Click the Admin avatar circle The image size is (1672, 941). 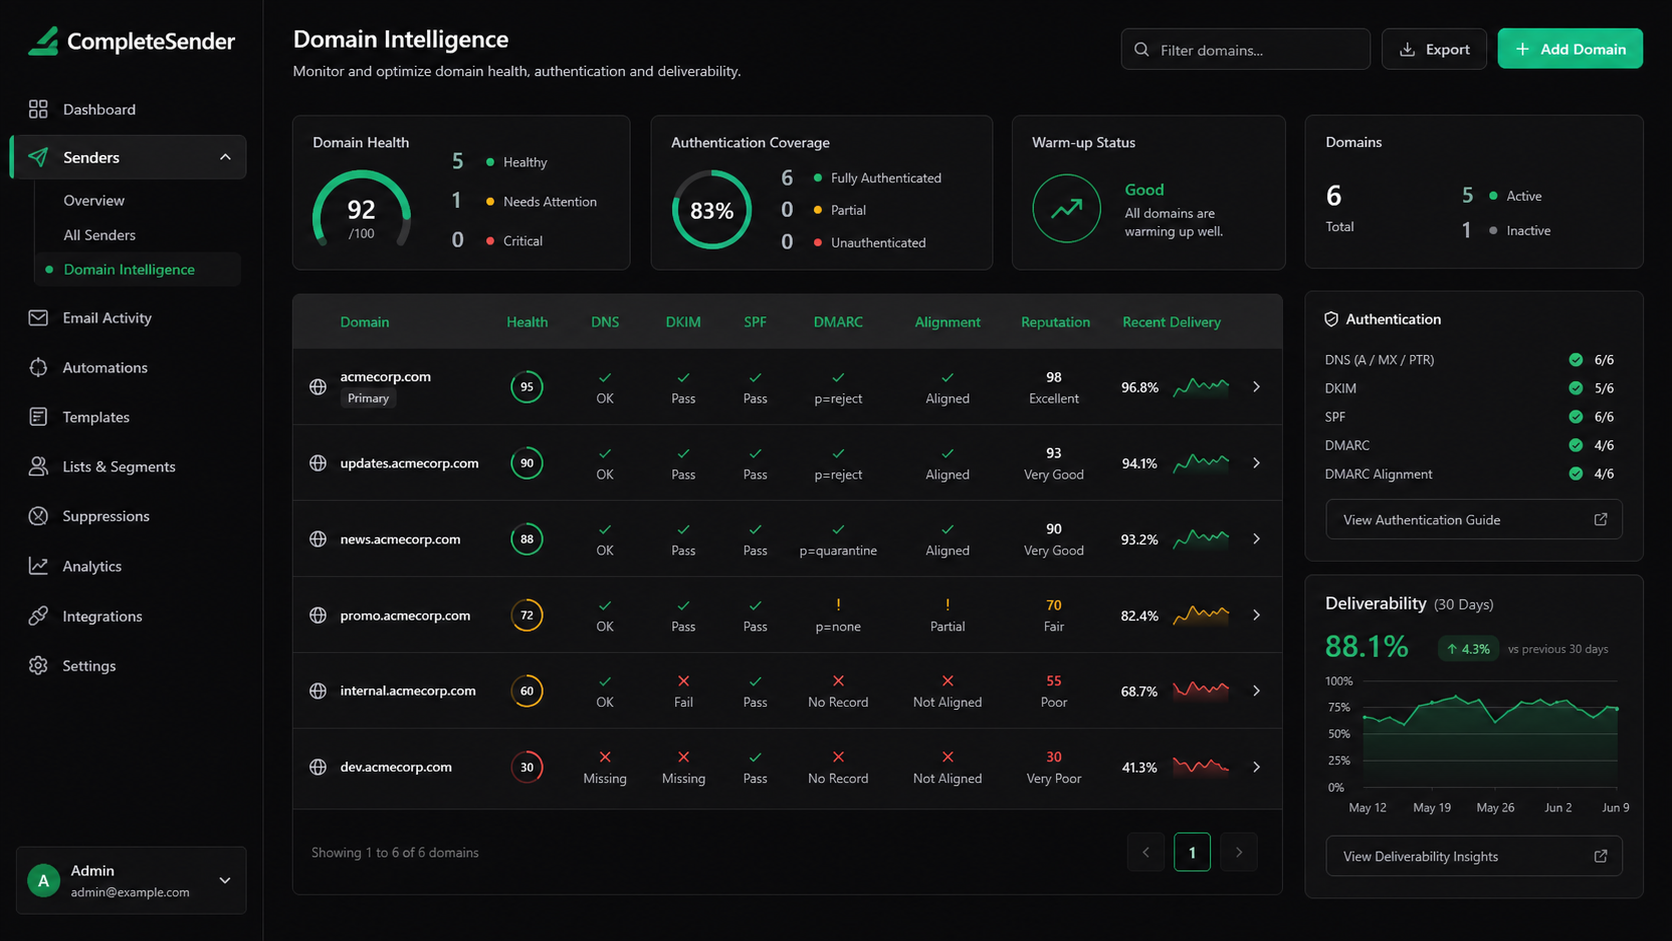point(43,880)
